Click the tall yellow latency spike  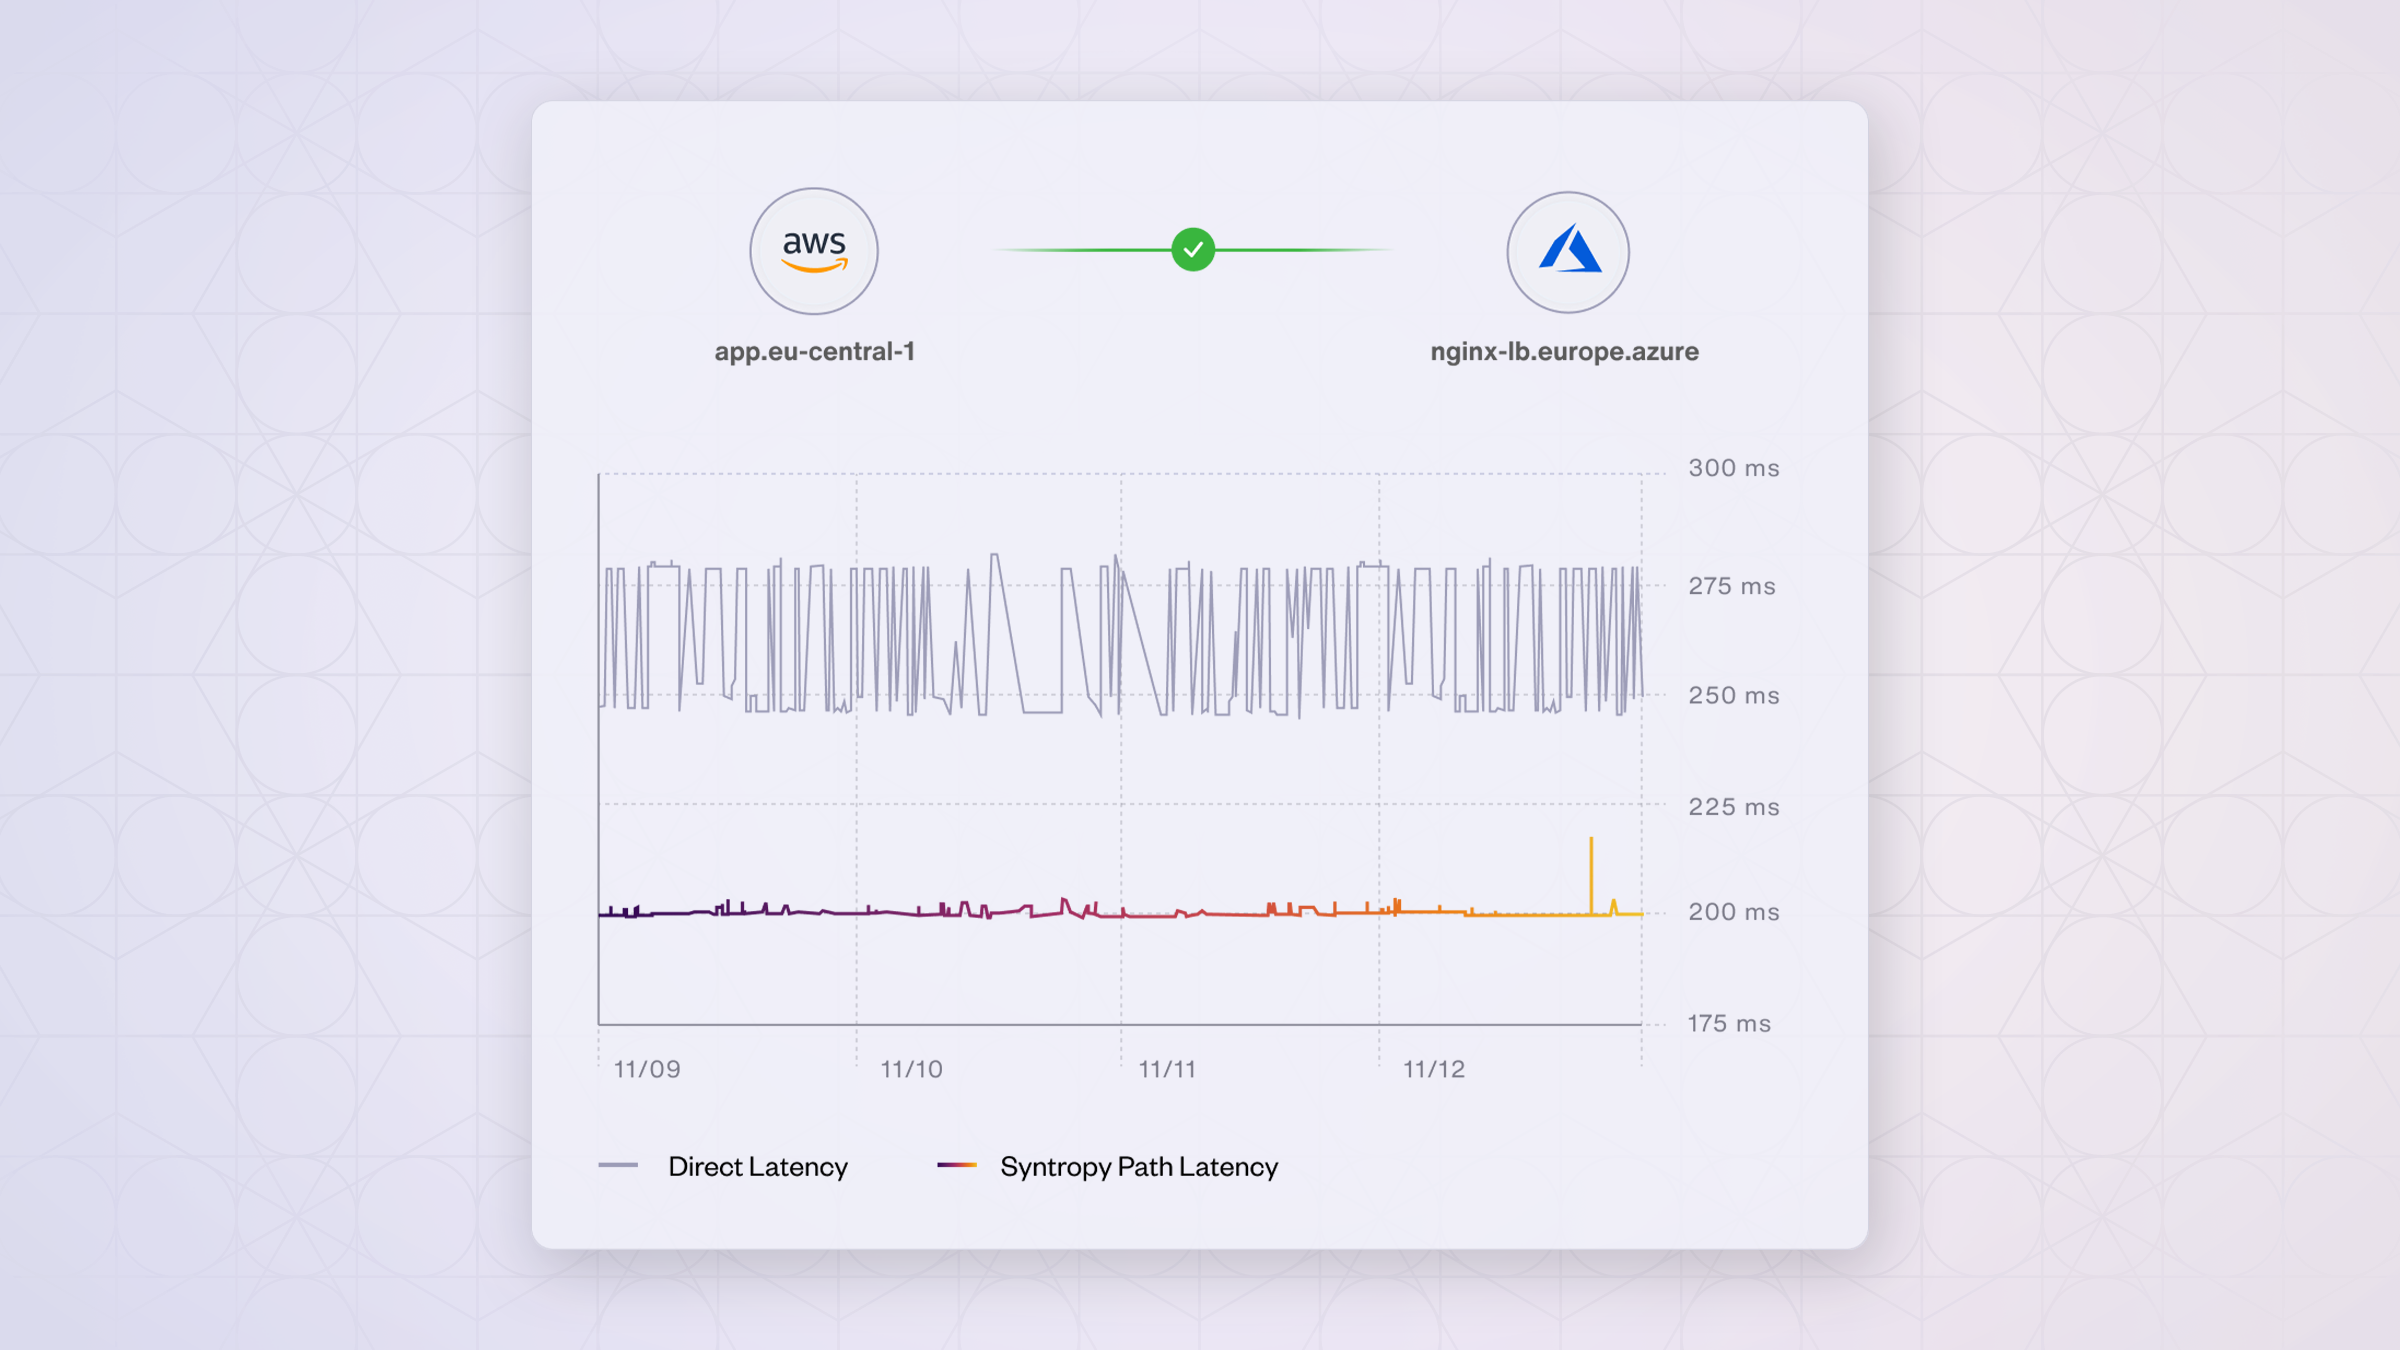(1591, 872)
